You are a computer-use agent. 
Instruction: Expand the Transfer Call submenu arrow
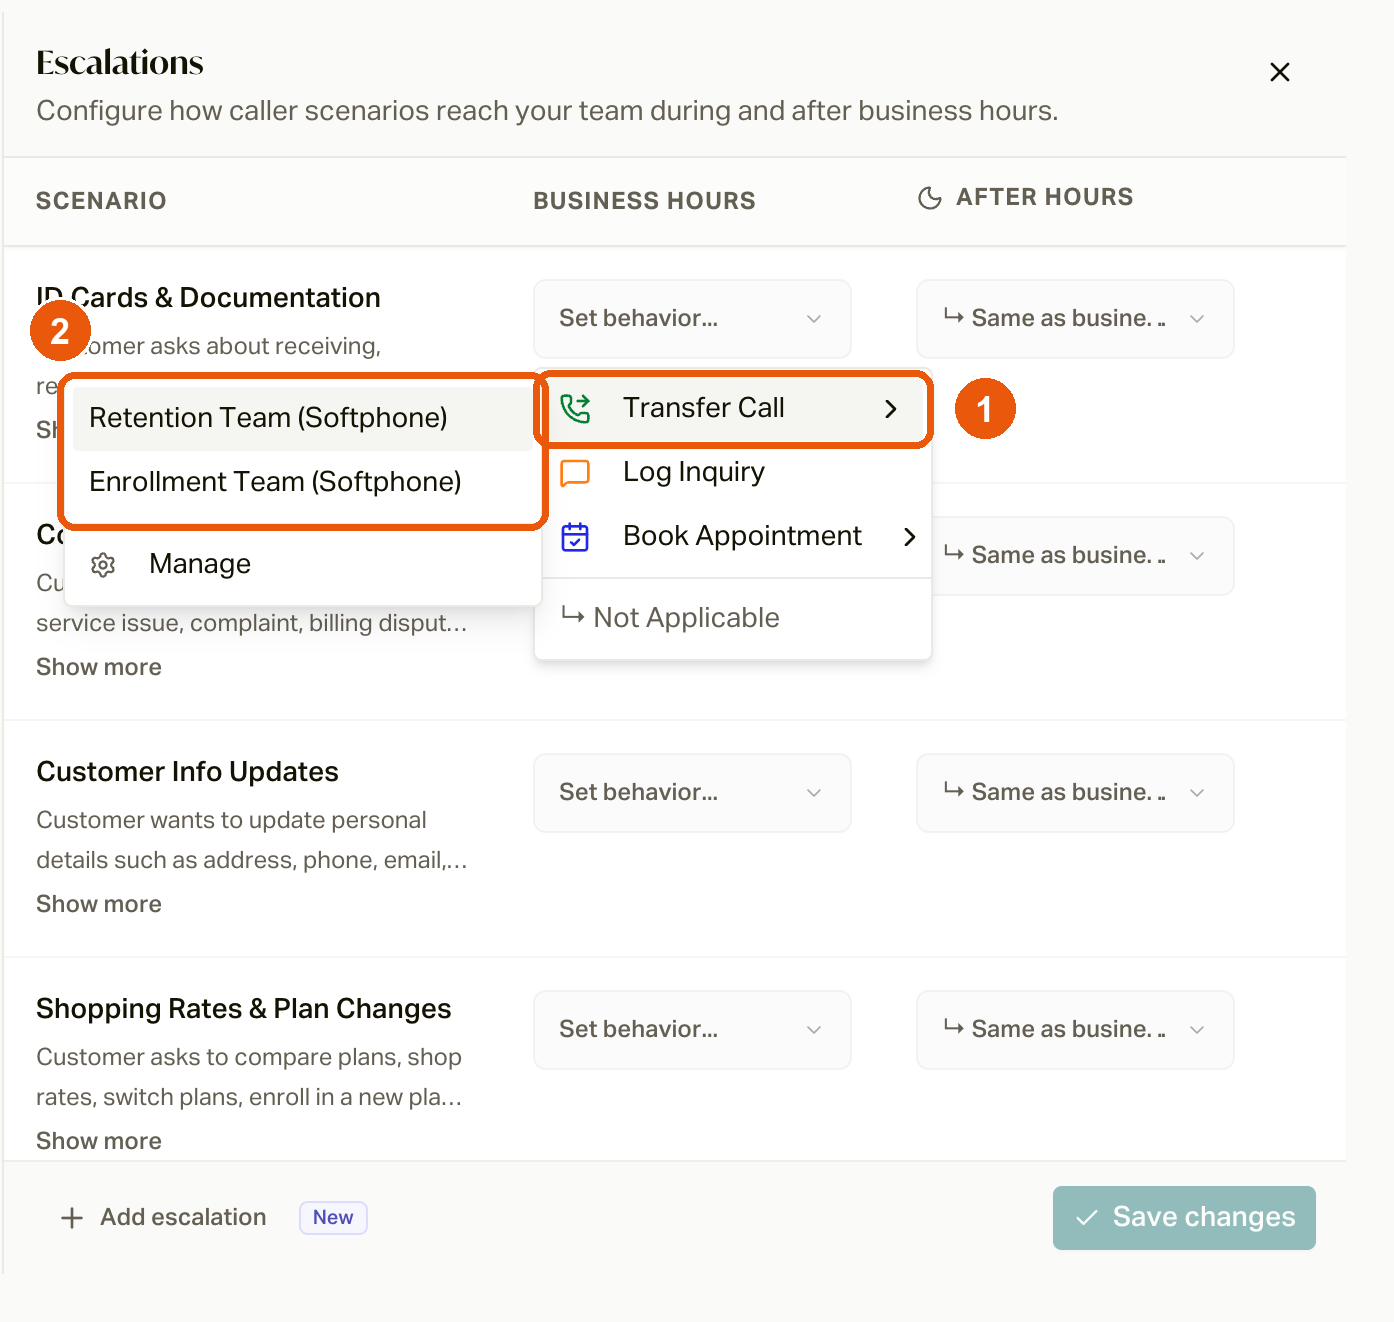pos(891,408)
